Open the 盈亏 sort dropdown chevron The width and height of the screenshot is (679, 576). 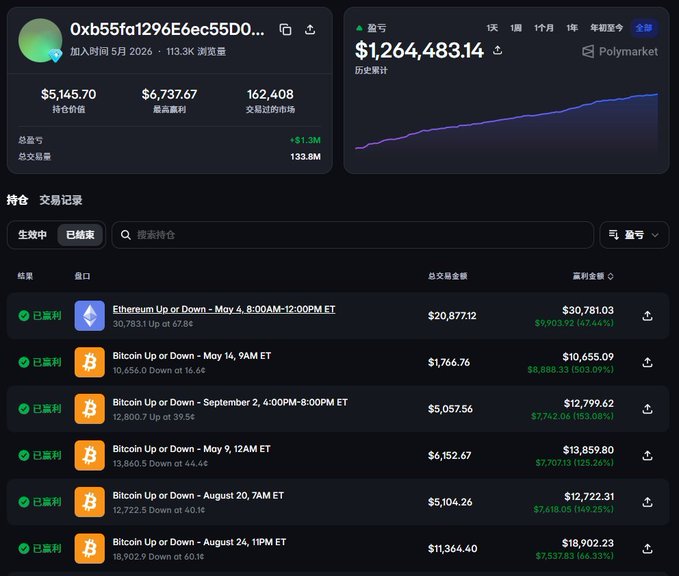(x=655, y=235)
